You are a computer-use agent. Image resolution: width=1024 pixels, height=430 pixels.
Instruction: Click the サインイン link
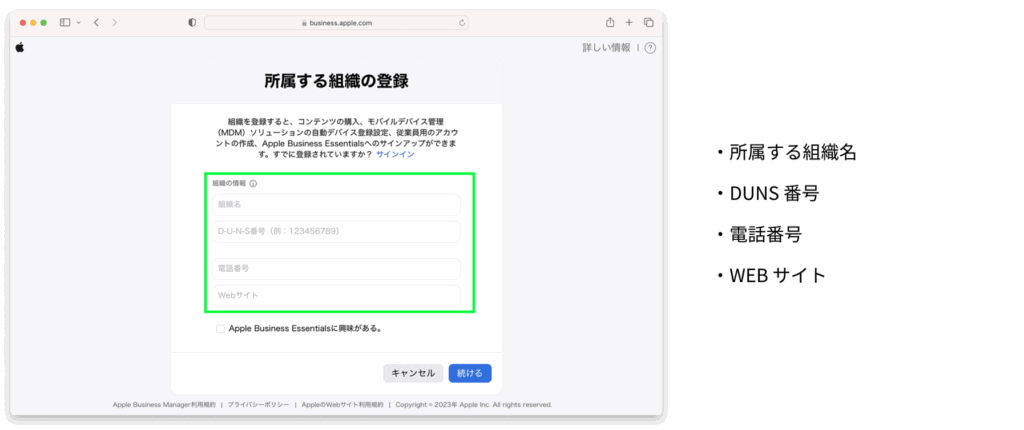[x=395, y=155]
